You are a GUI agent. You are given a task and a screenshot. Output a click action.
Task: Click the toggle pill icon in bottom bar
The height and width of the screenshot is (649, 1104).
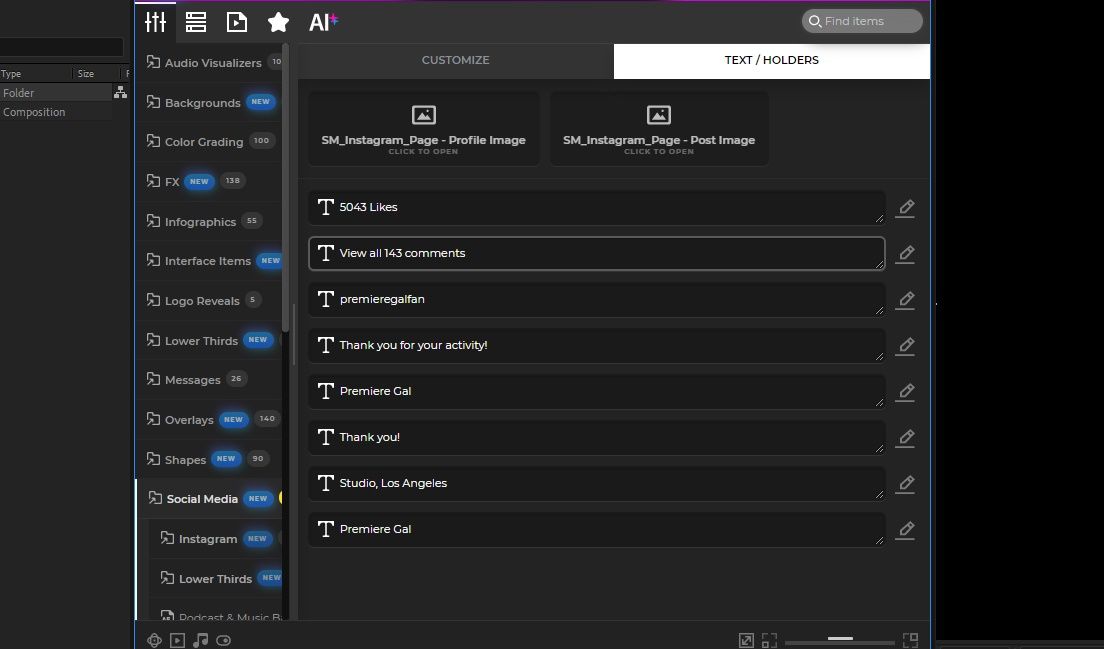point(223,640)
